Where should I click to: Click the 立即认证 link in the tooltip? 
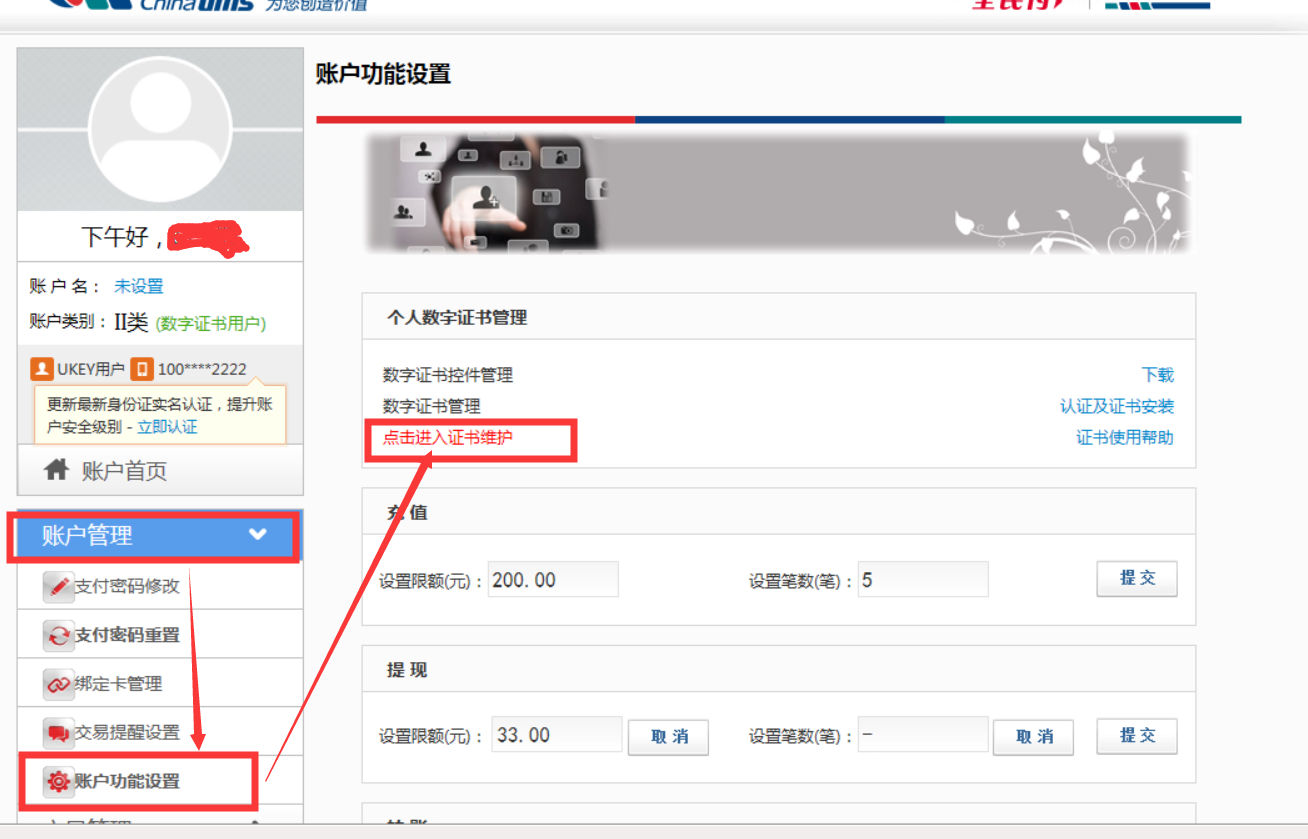click(x=167, y=427)
